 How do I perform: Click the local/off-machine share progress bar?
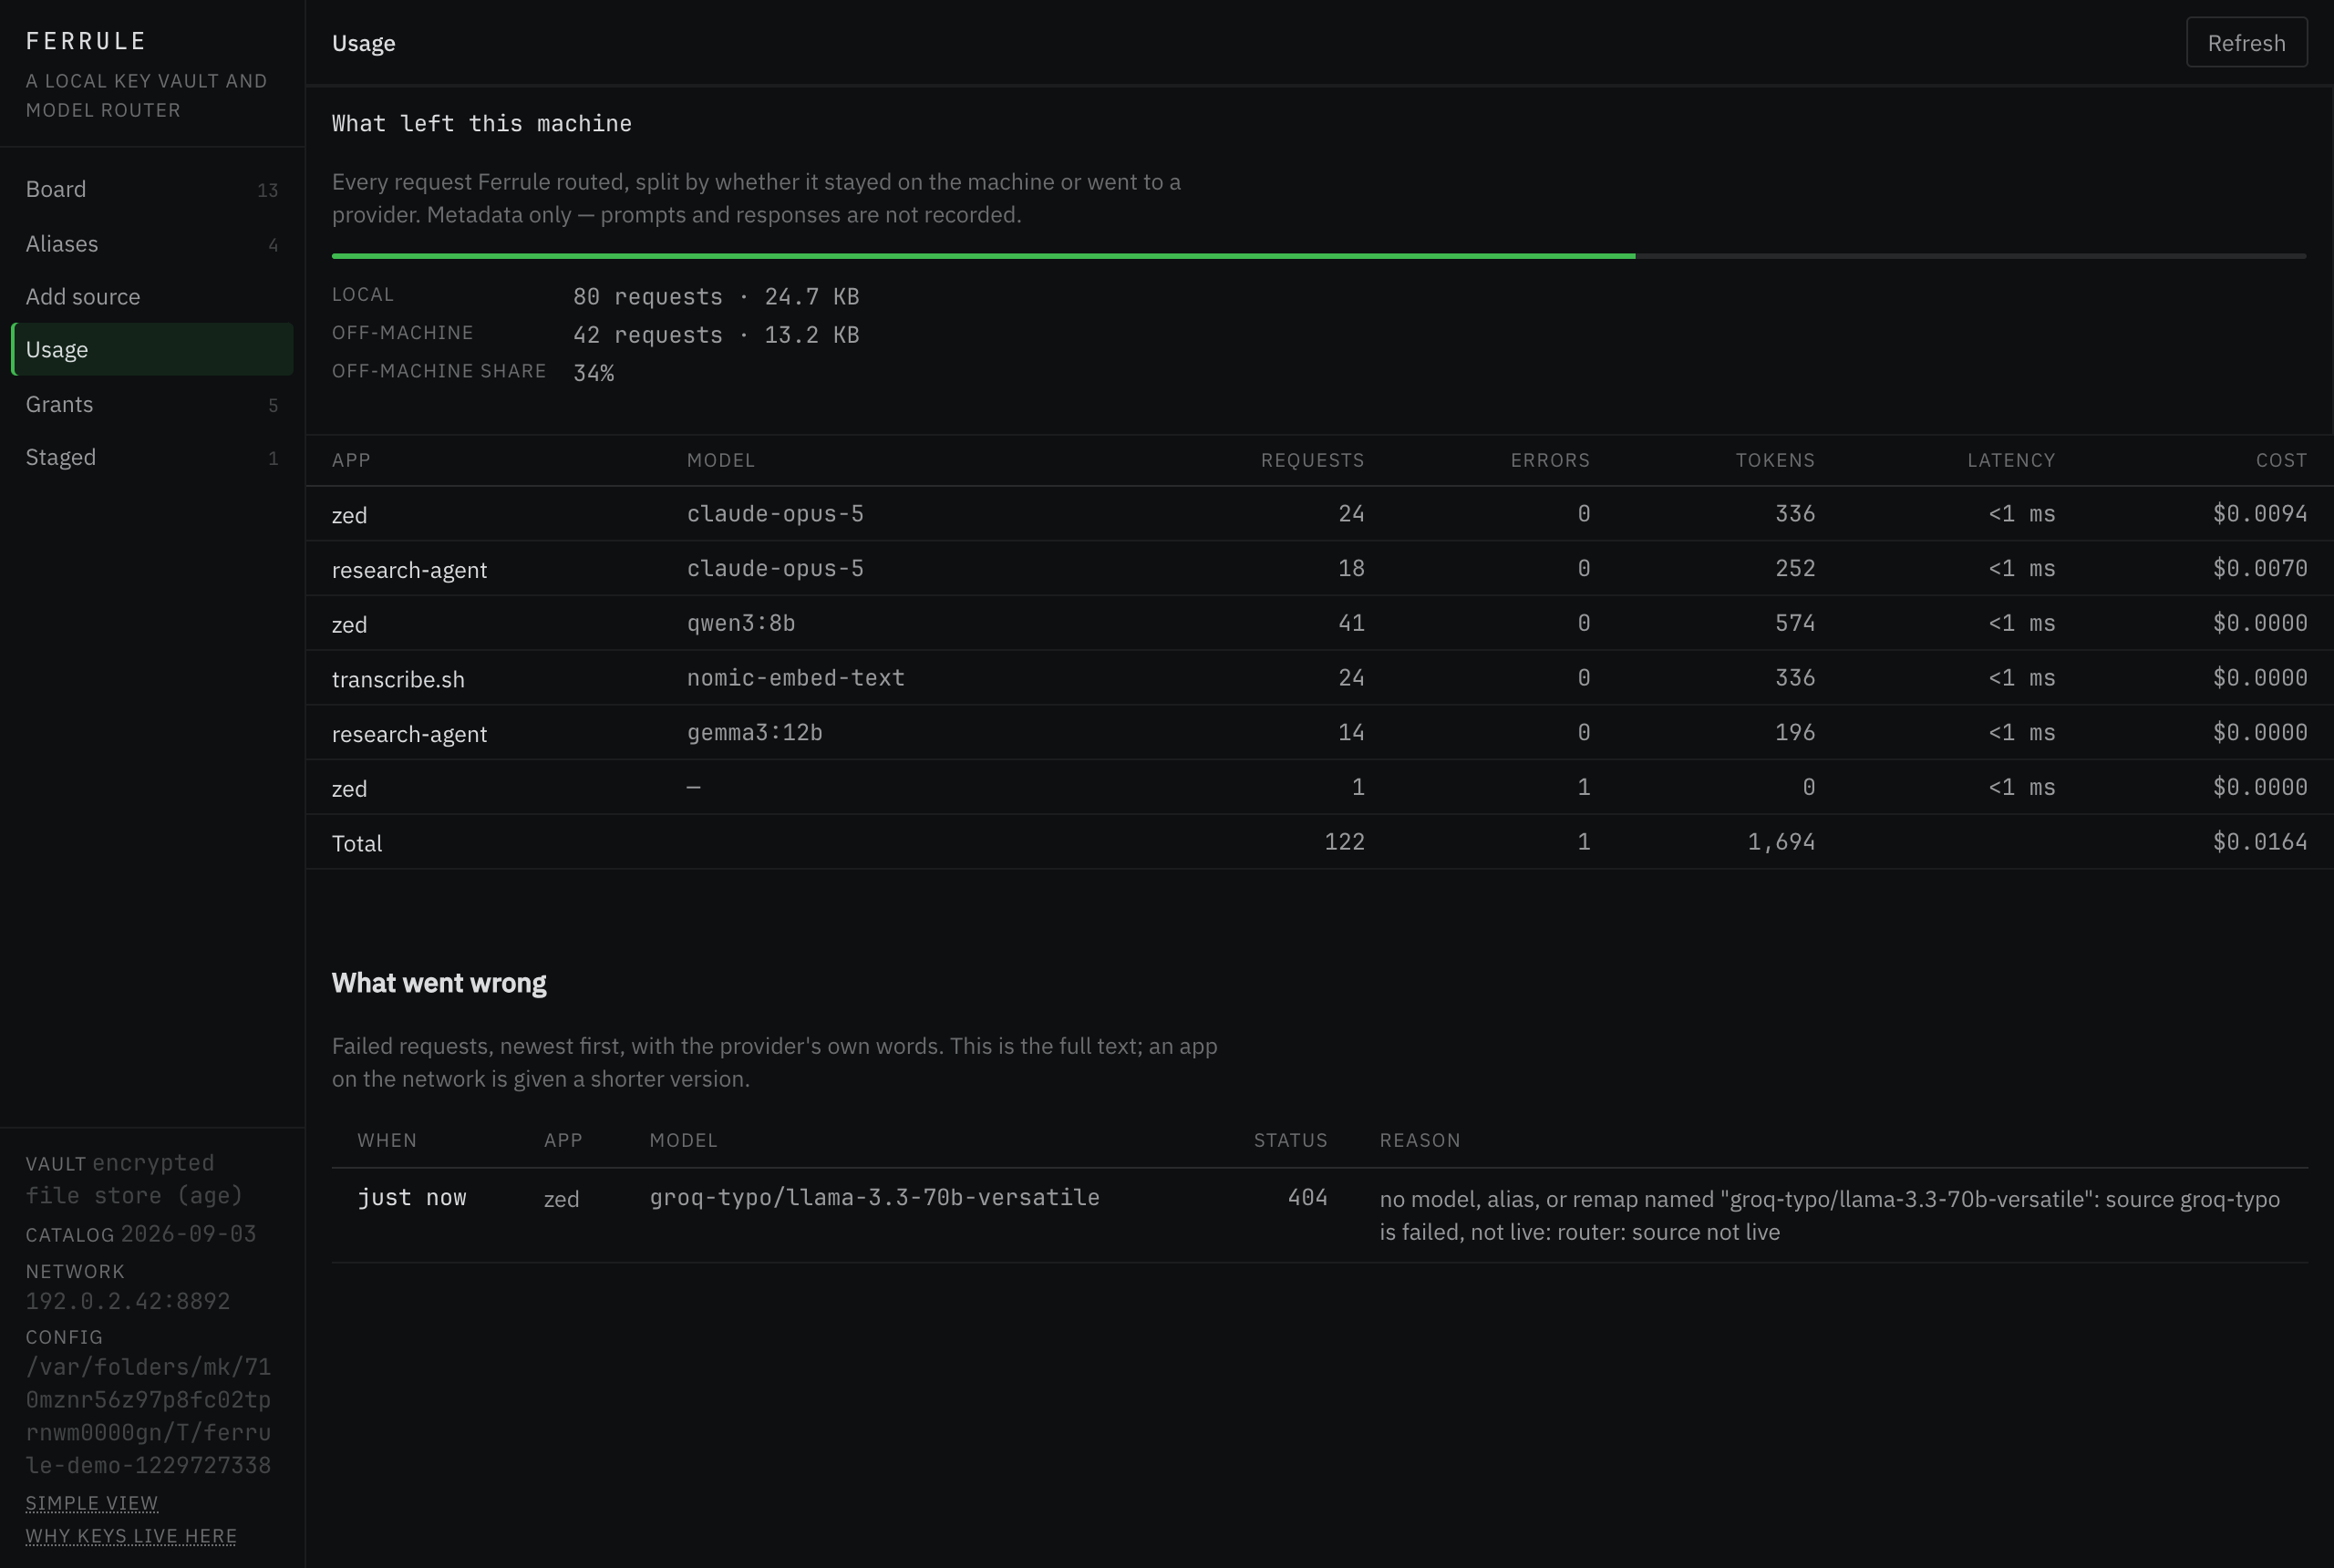click(1319, 256)
